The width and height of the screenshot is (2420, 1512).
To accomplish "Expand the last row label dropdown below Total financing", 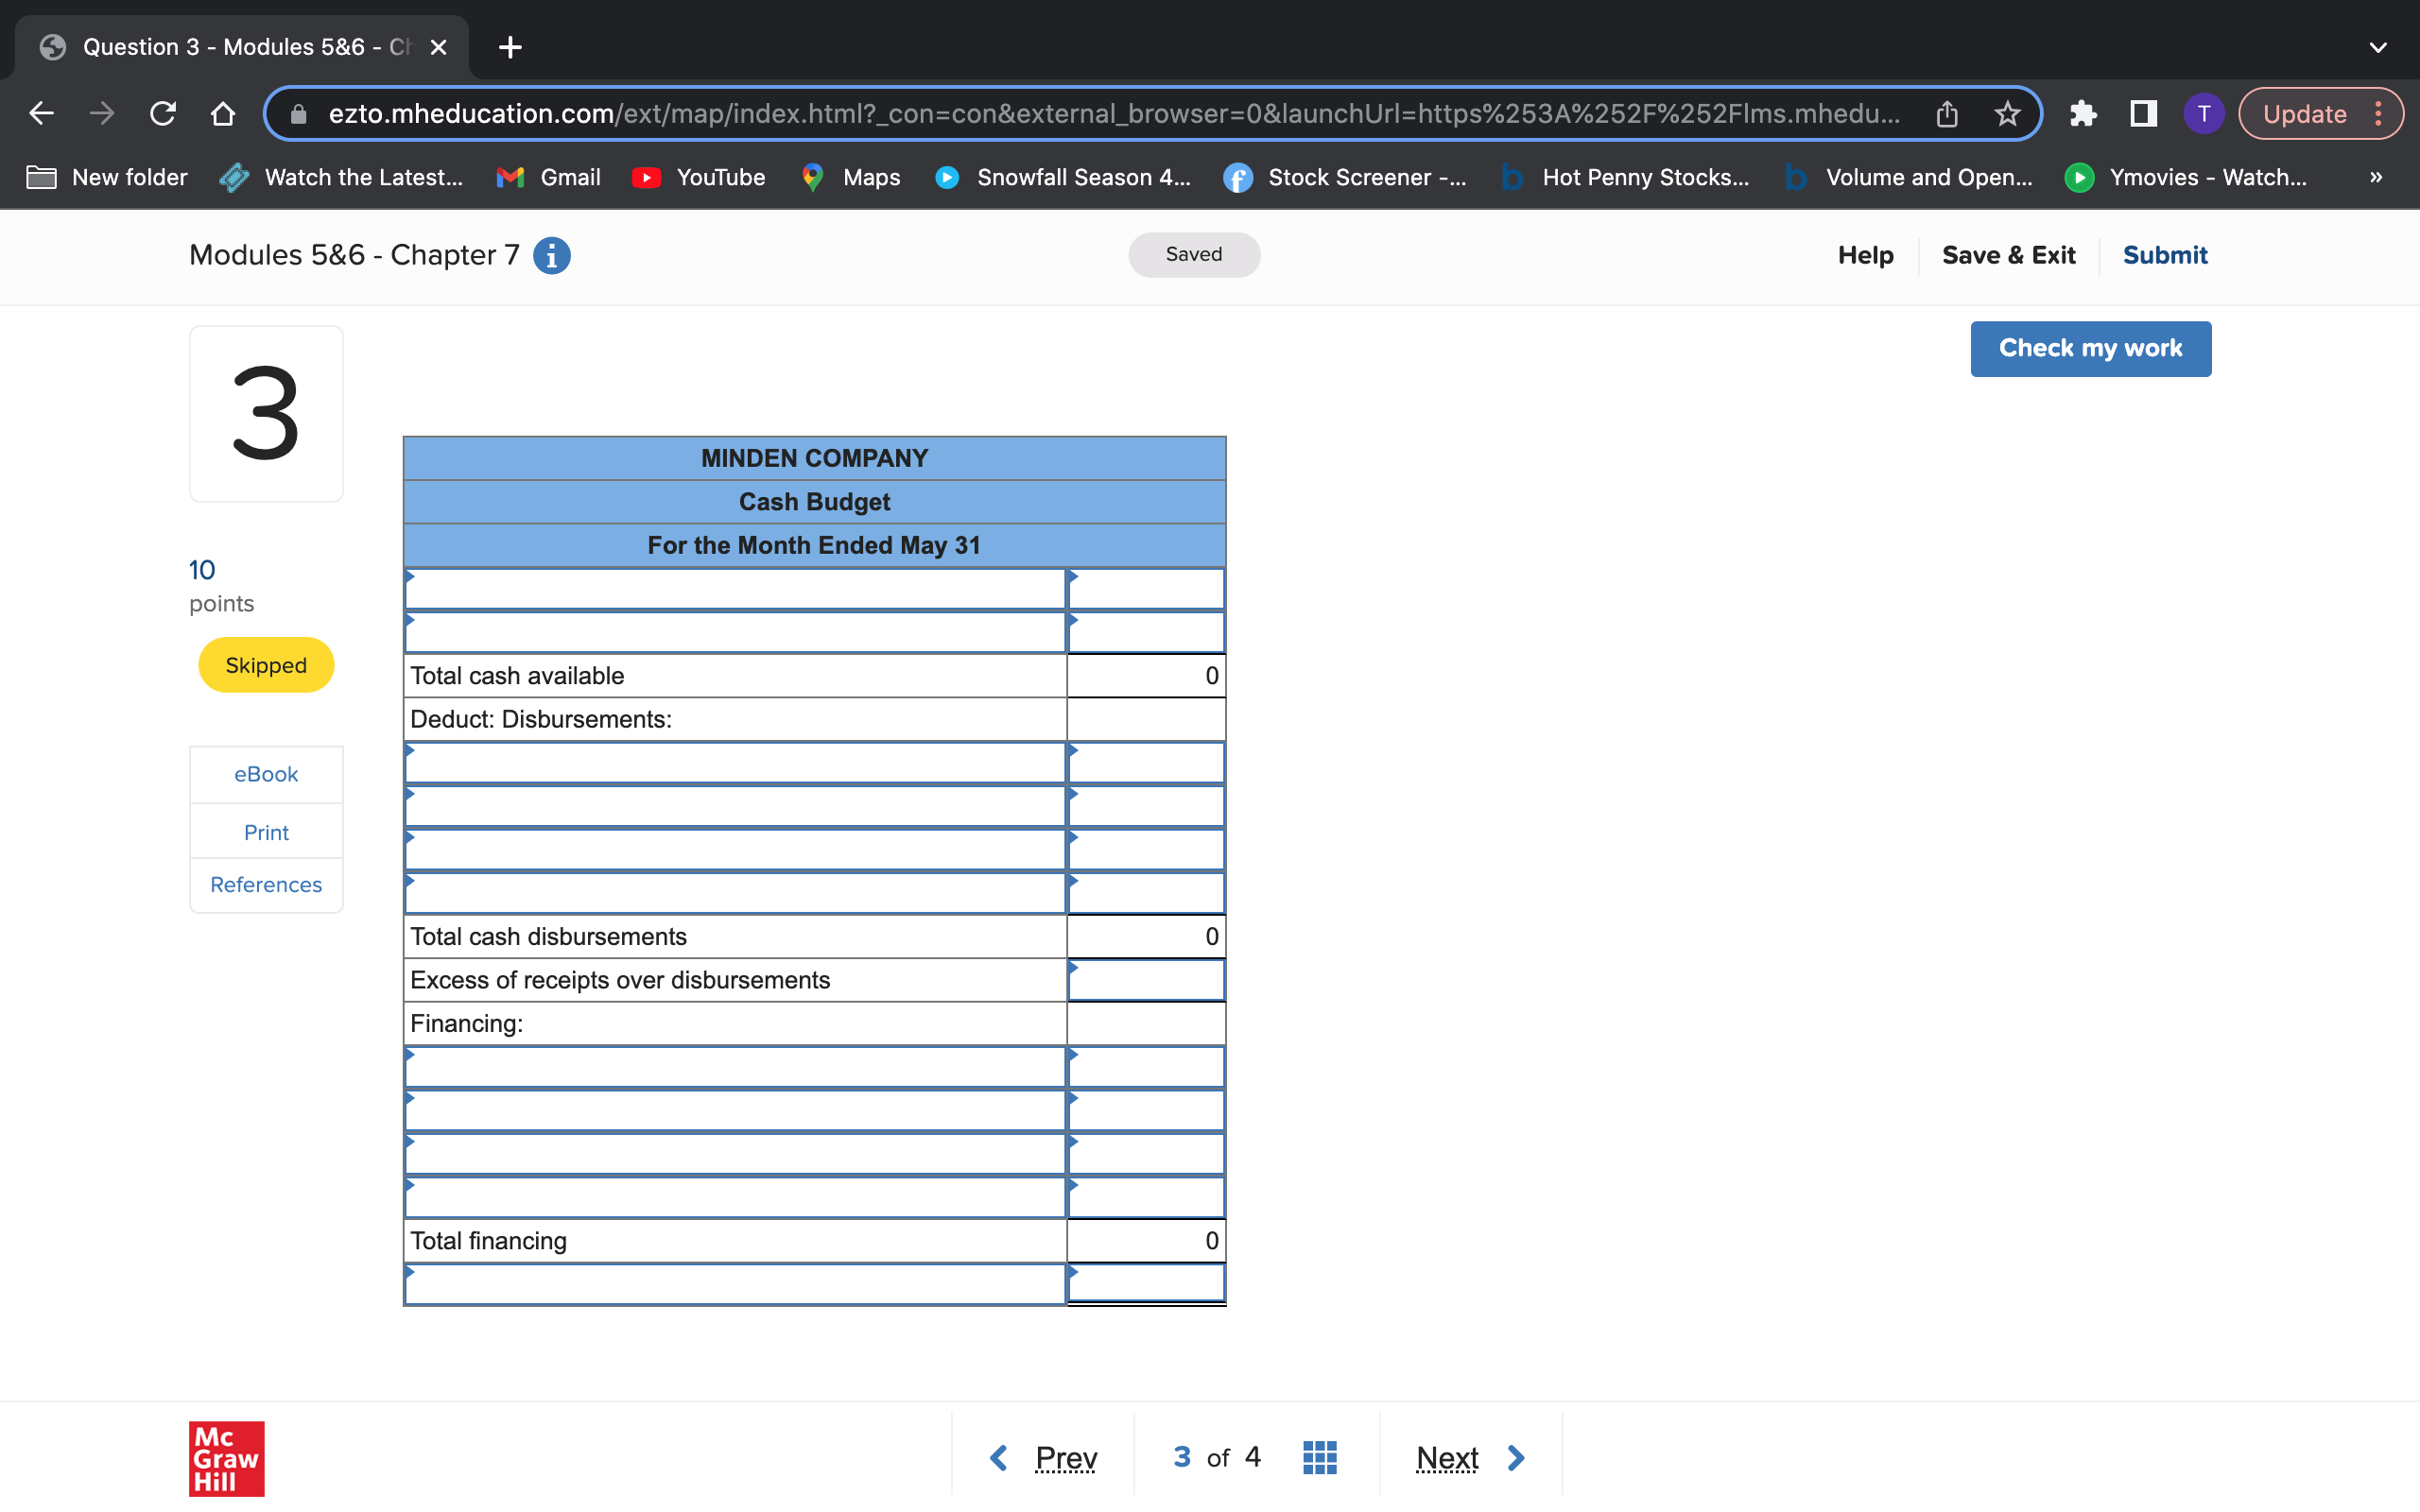I will coord(734,1284).
